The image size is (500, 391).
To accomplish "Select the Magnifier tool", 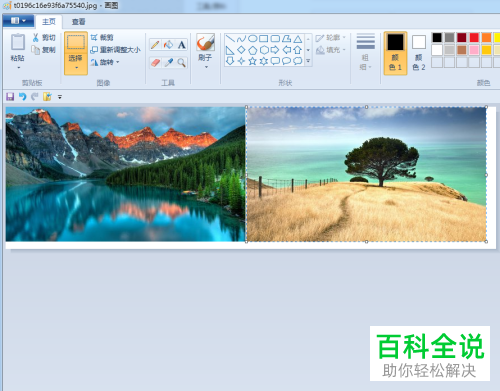I will [182, 62].
